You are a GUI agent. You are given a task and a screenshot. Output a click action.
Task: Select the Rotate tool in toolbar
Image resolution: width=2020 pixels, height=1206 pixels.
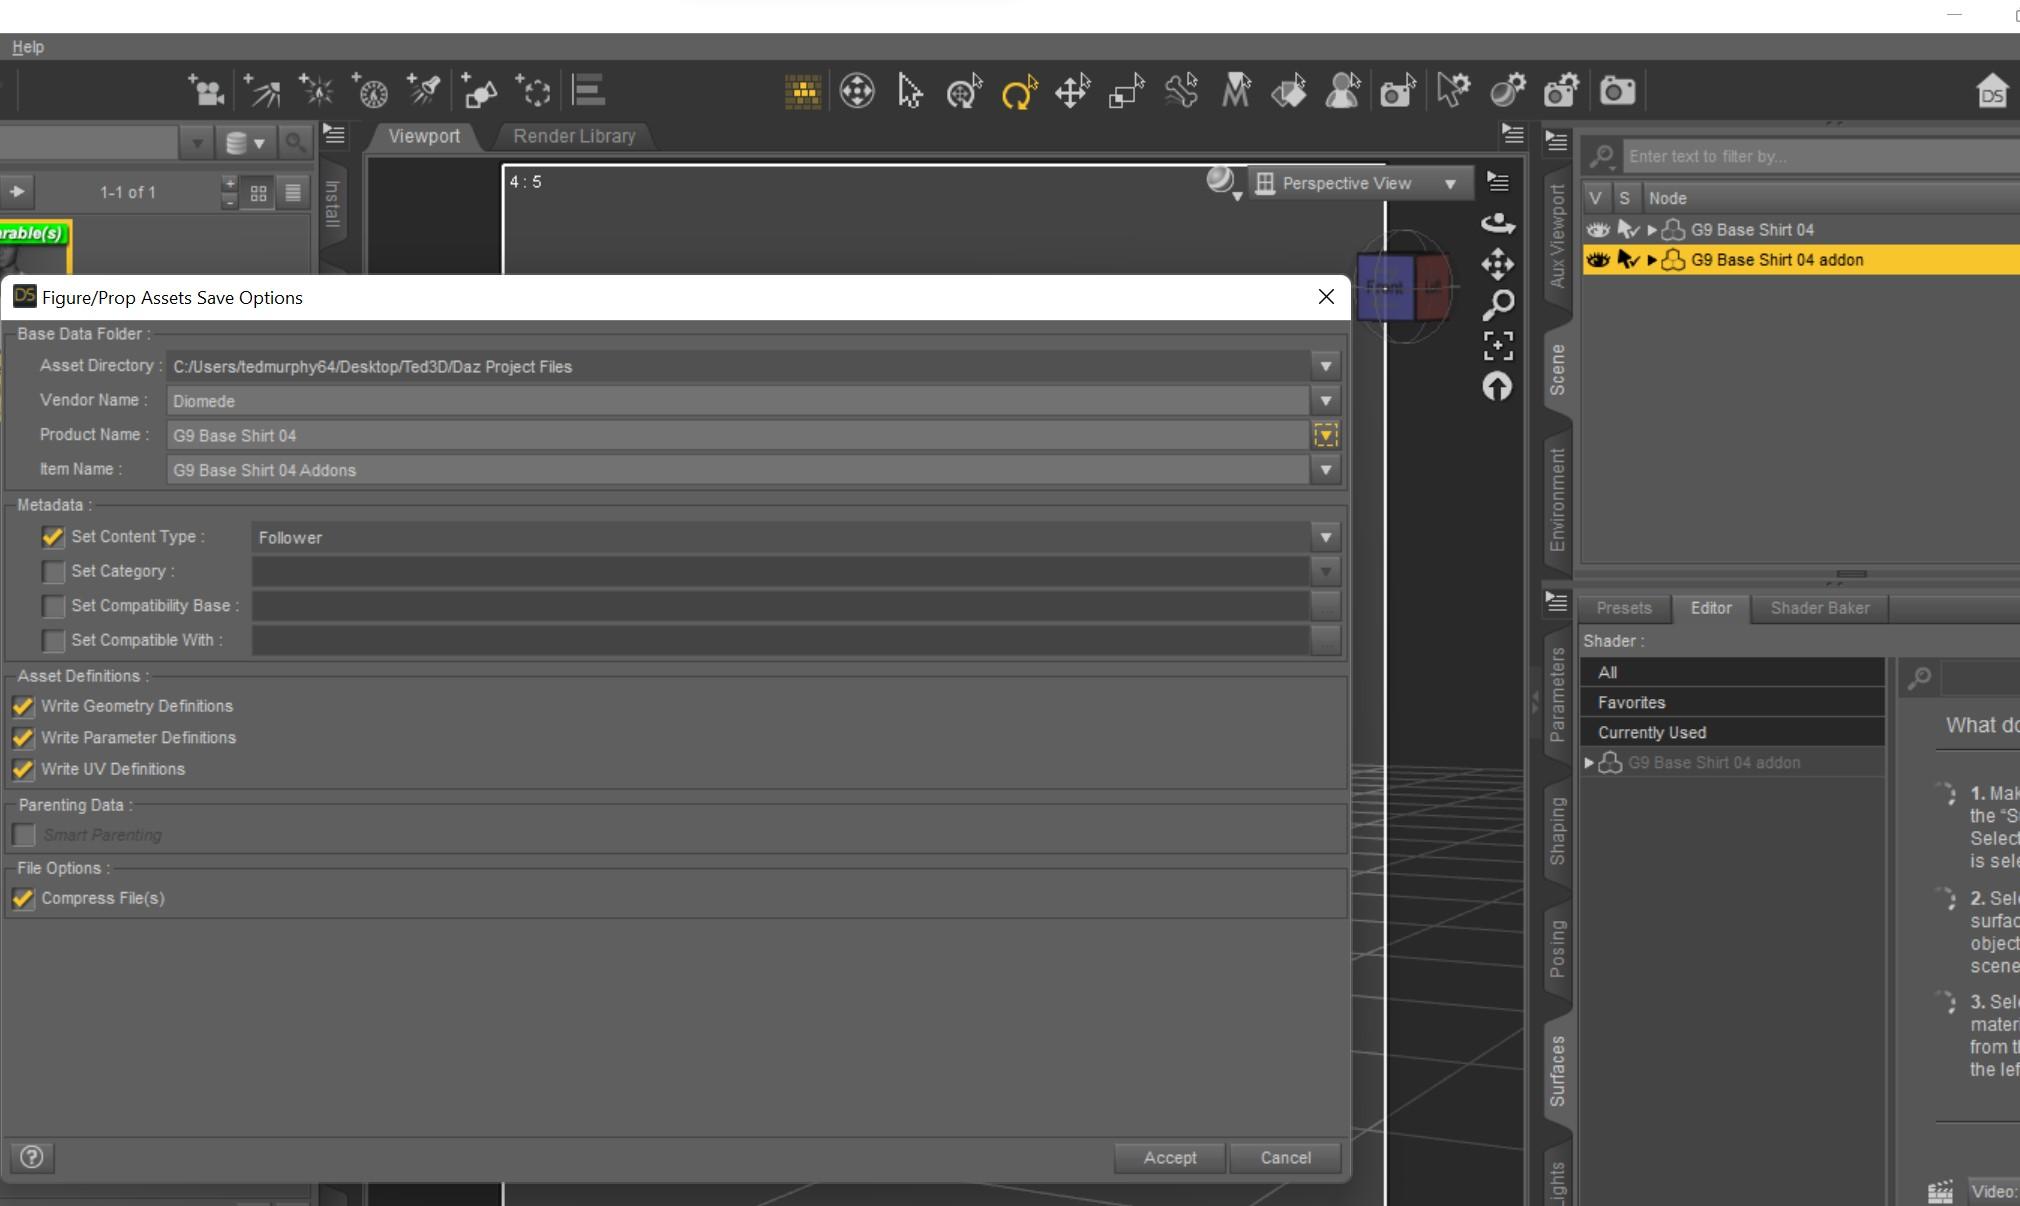[x=1017, y=92]
